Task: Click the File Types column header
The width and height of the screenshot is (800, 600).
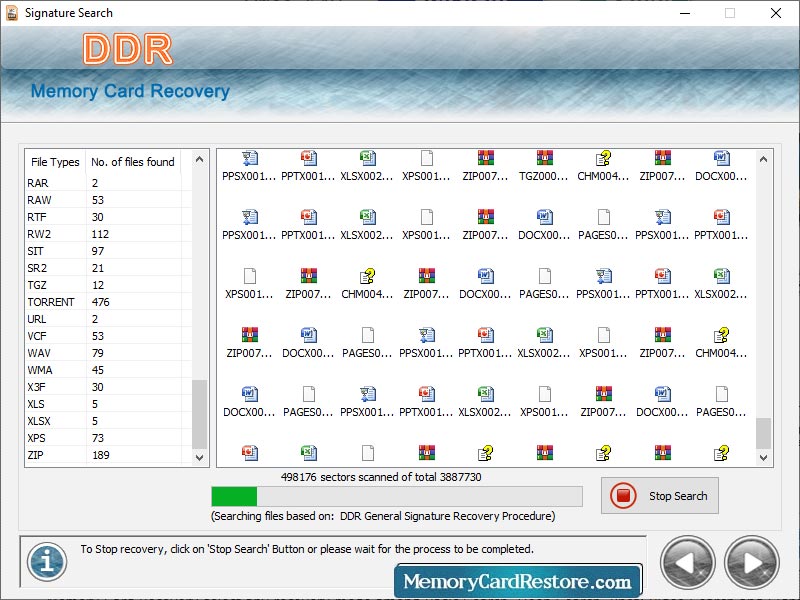Action: pos(55,162)
